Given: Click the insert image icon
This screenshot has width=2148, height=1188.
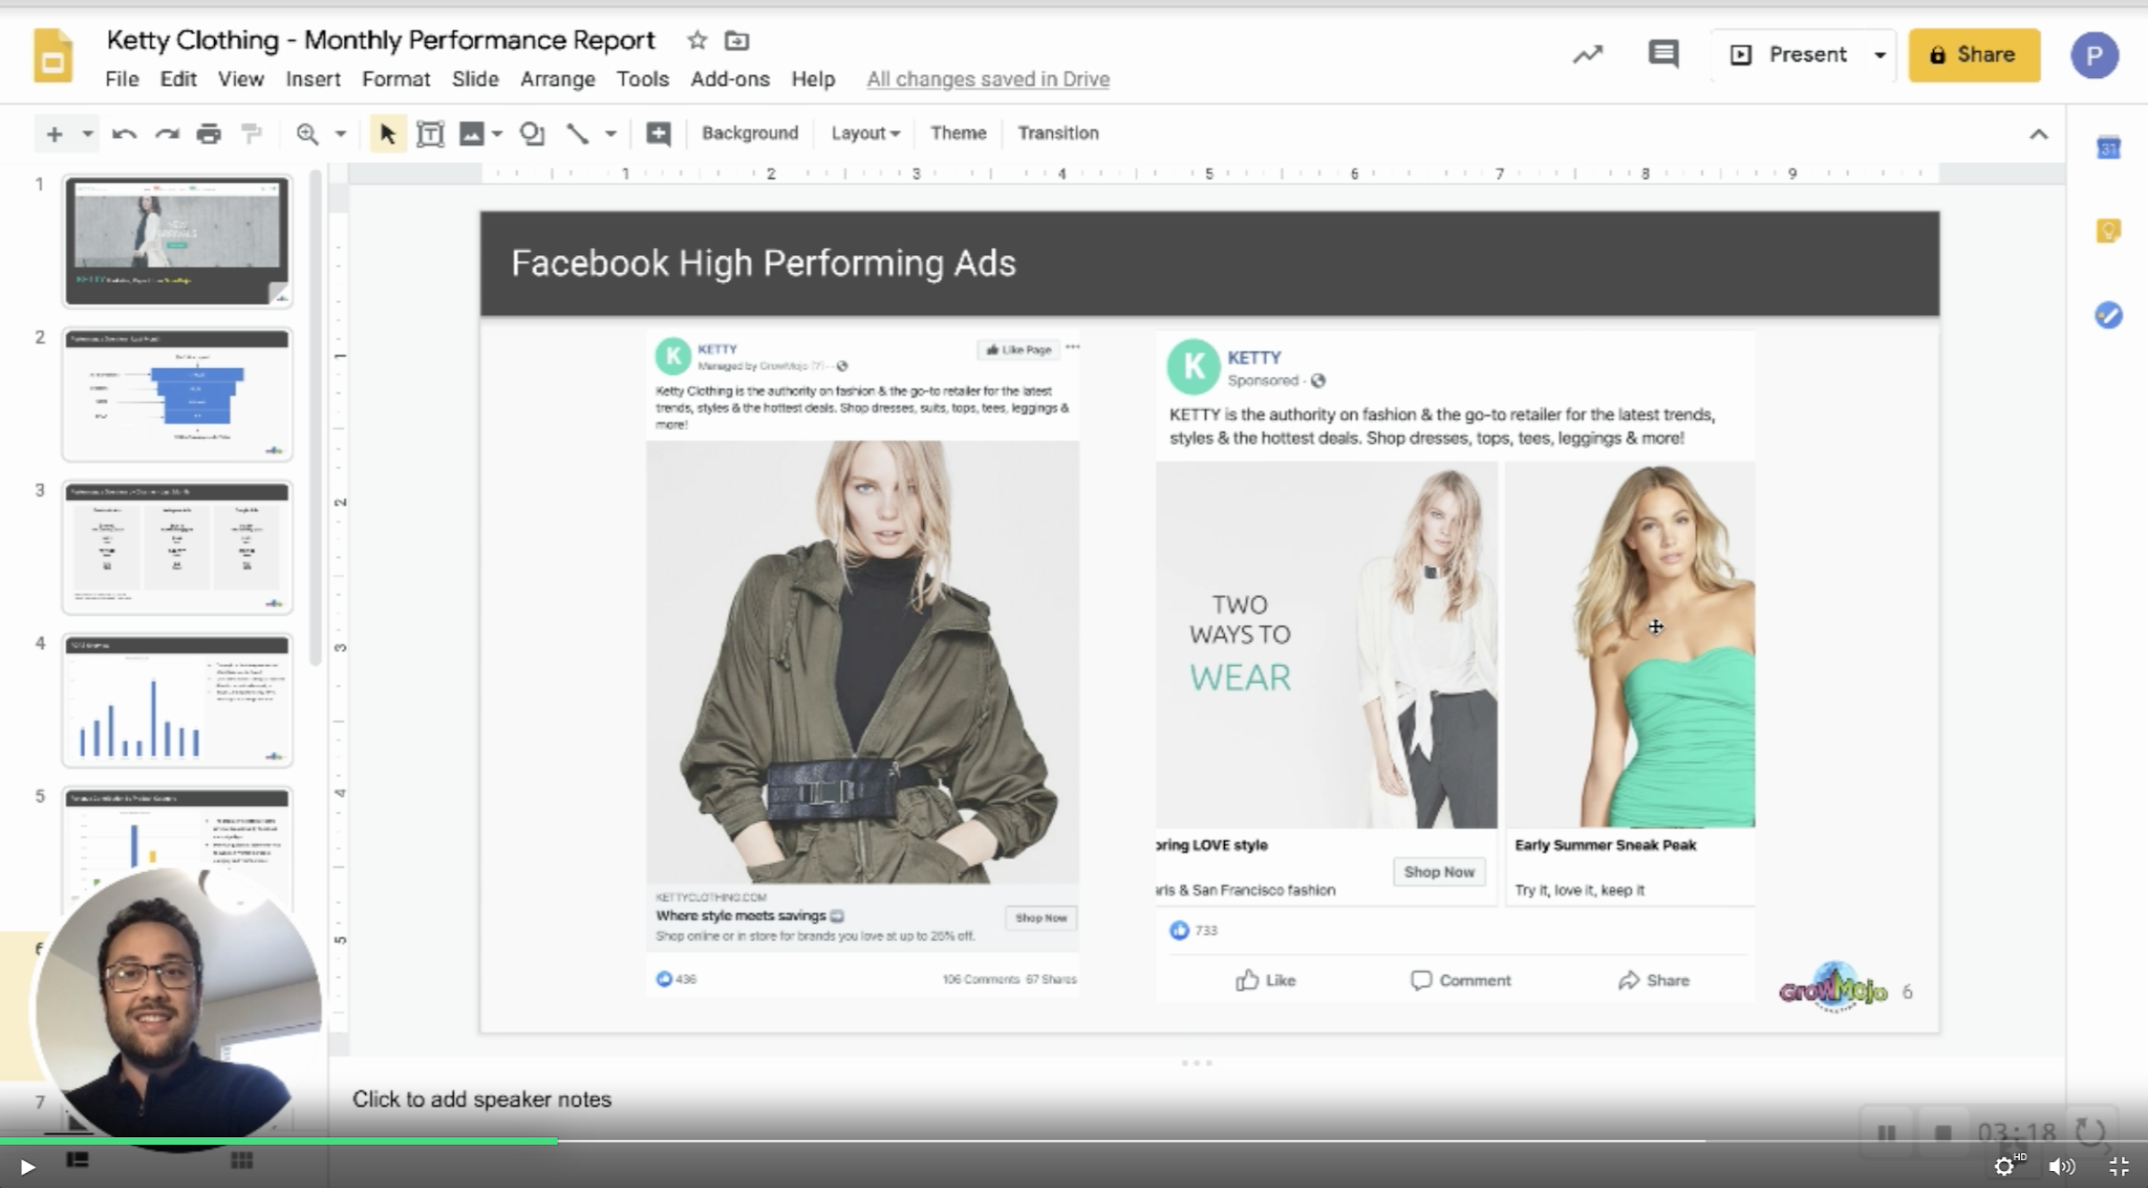Looking at the screenshot, I should [x=471, y=134].
